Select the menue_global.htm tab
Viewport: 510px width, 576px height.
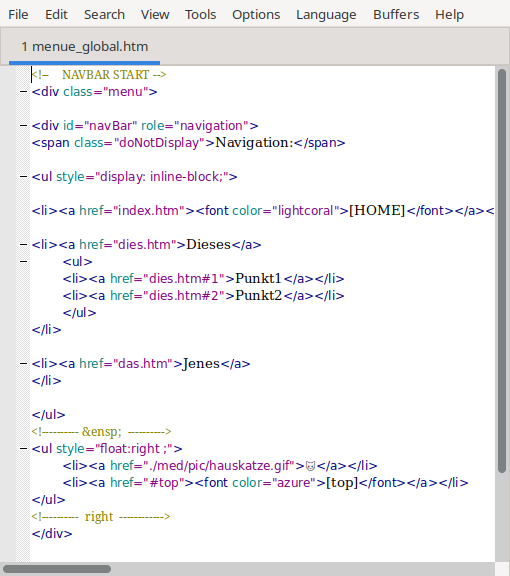pyautogui.click(x=85, y=47)
